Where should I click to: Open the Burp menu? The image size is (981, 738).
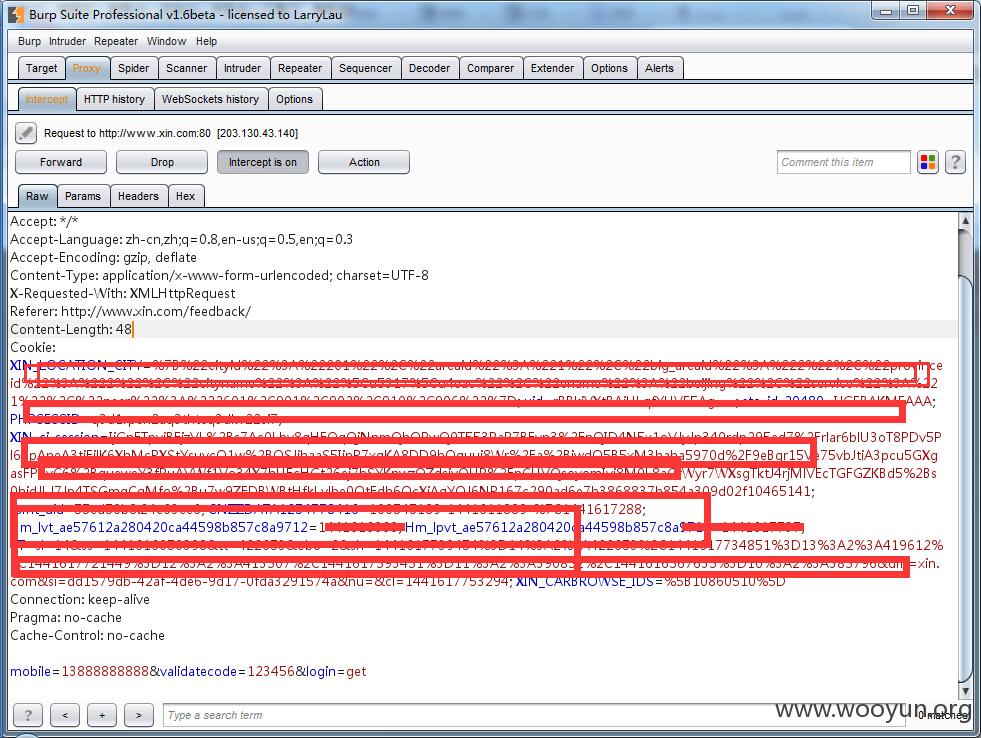point(29,41)
